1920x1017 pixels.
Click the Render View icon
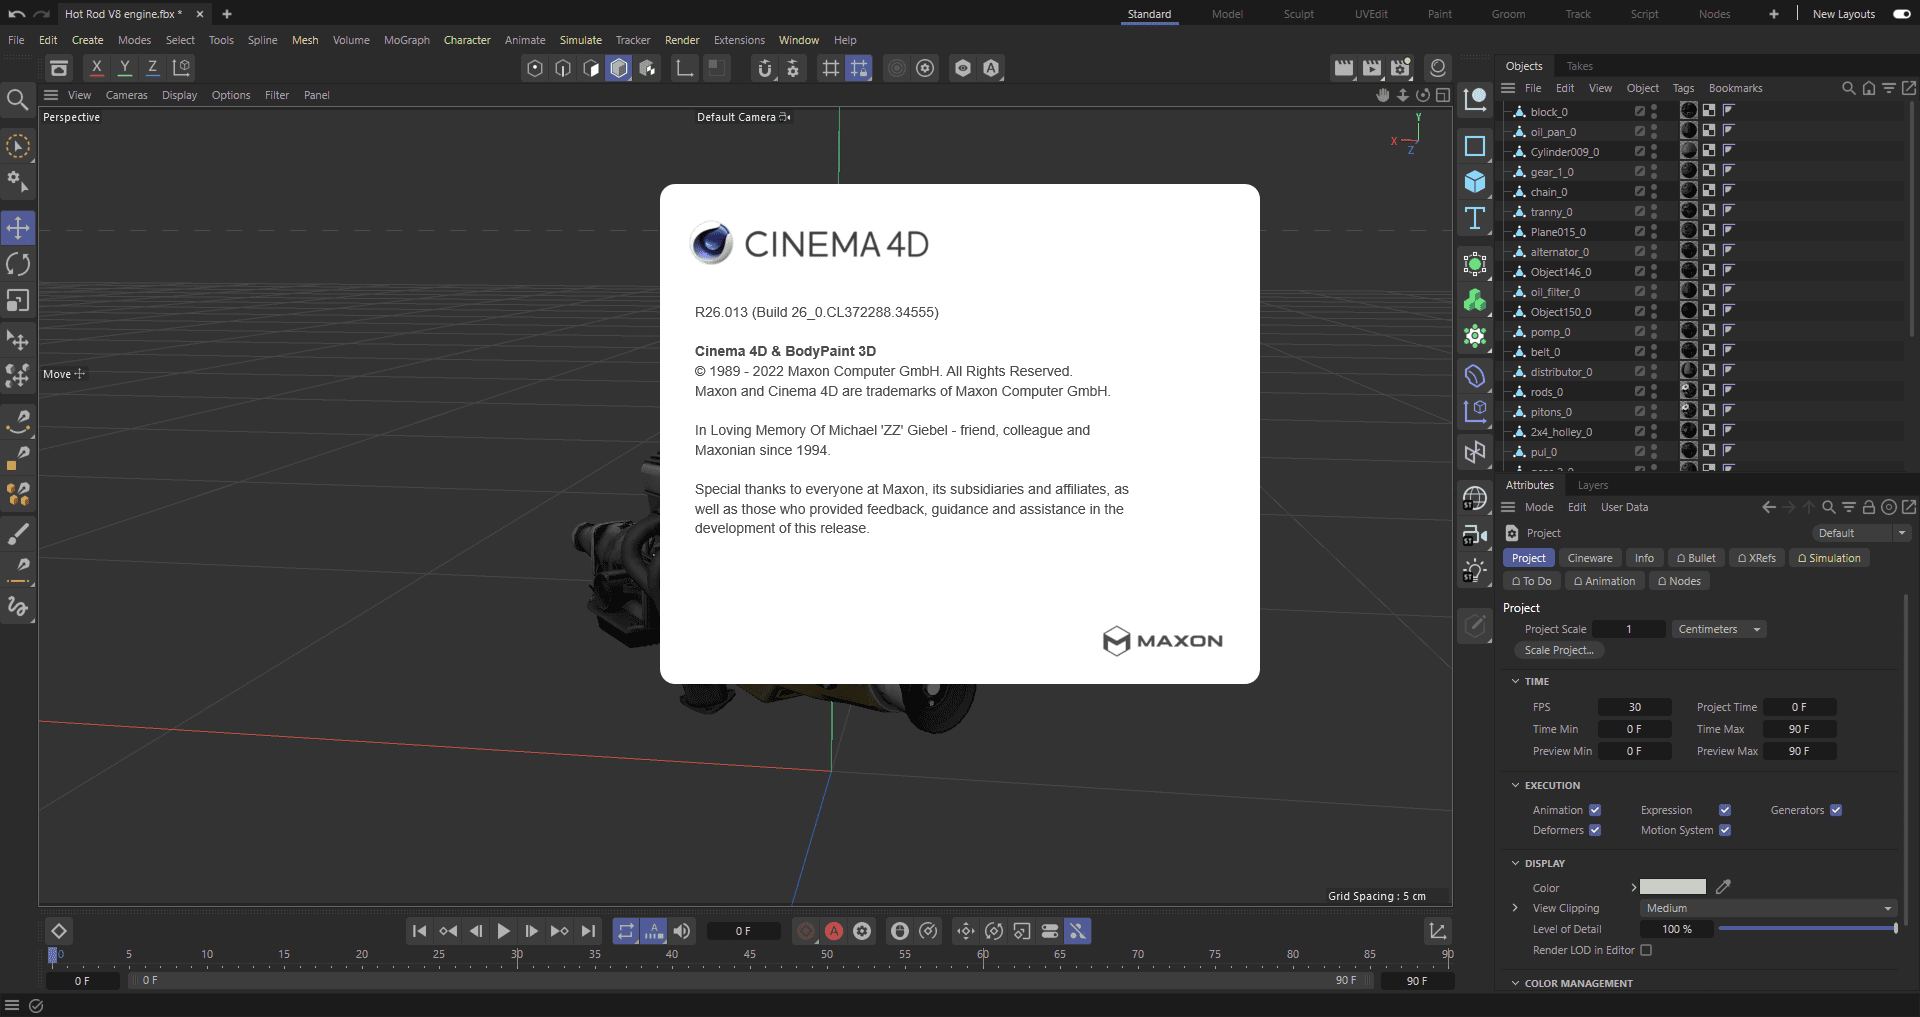point(1344,68)
